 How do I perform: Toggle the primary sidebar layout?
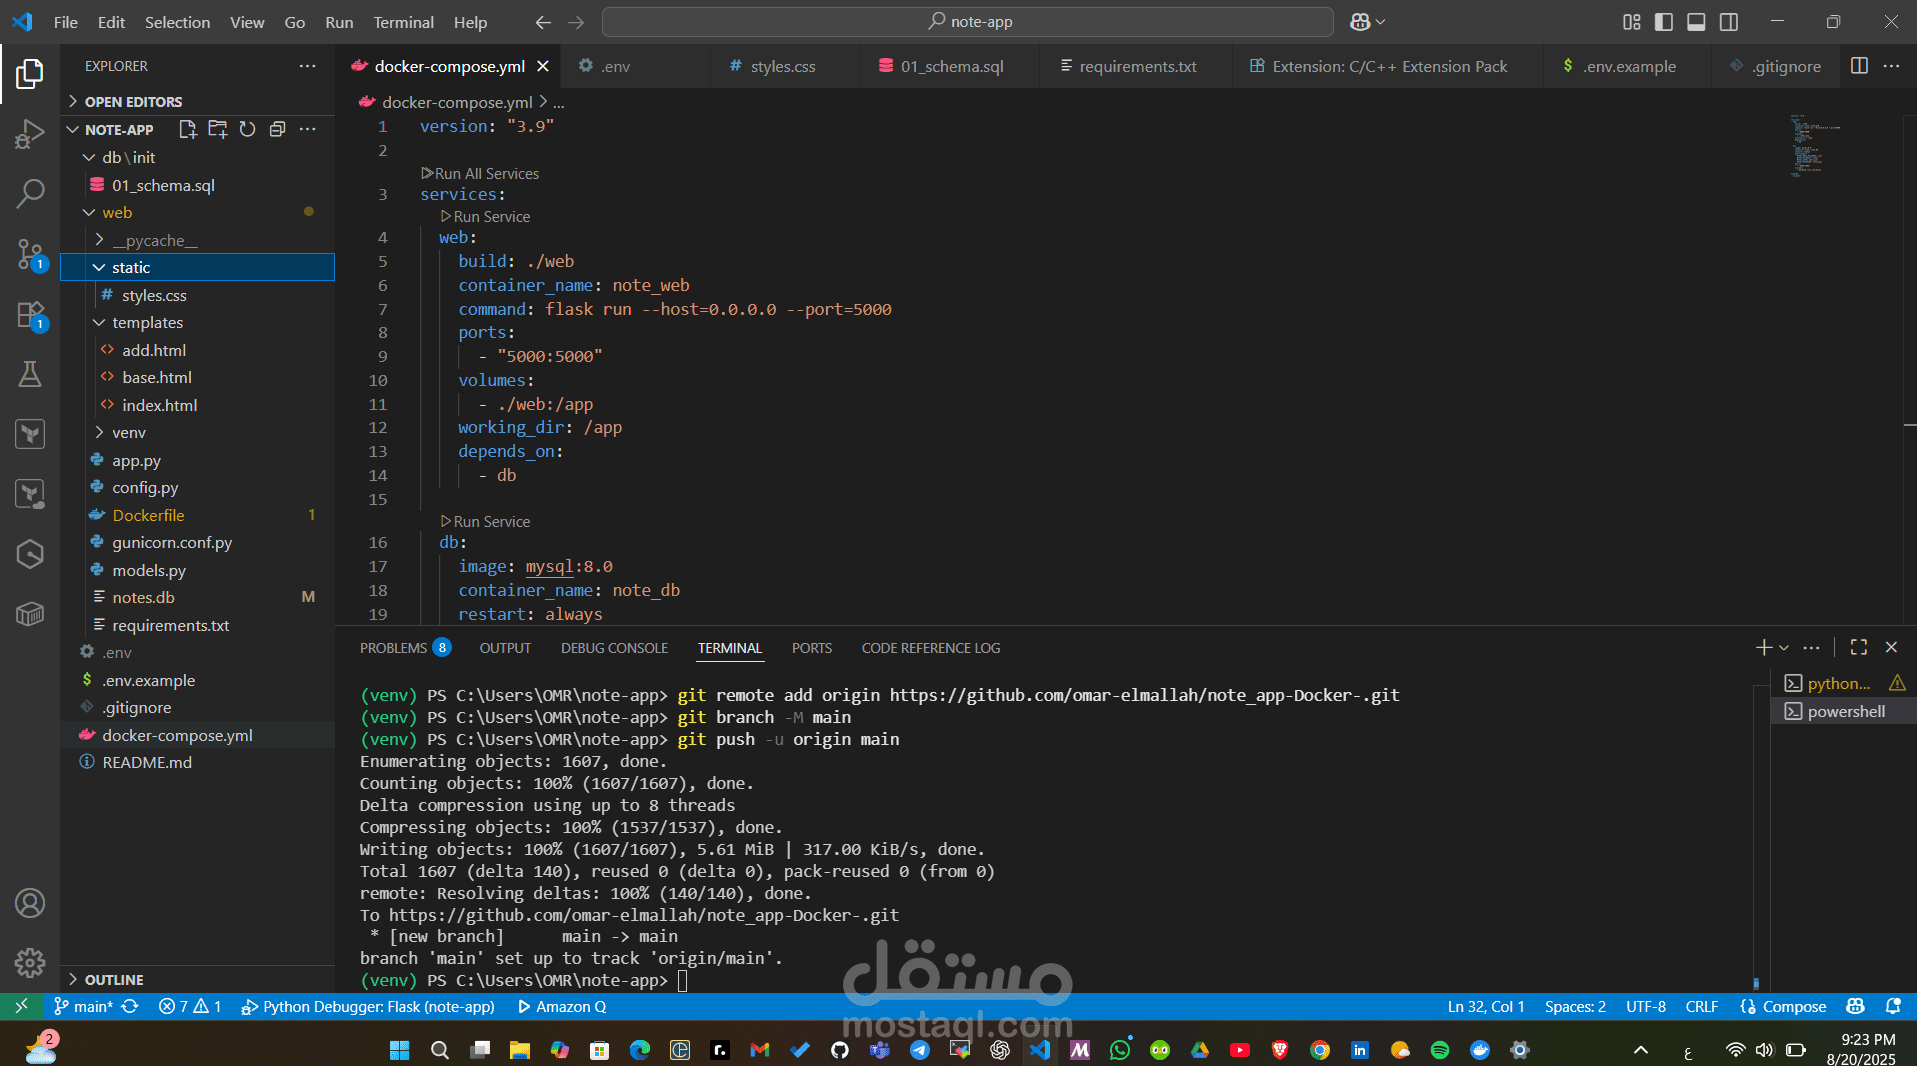coord(1663,21)
